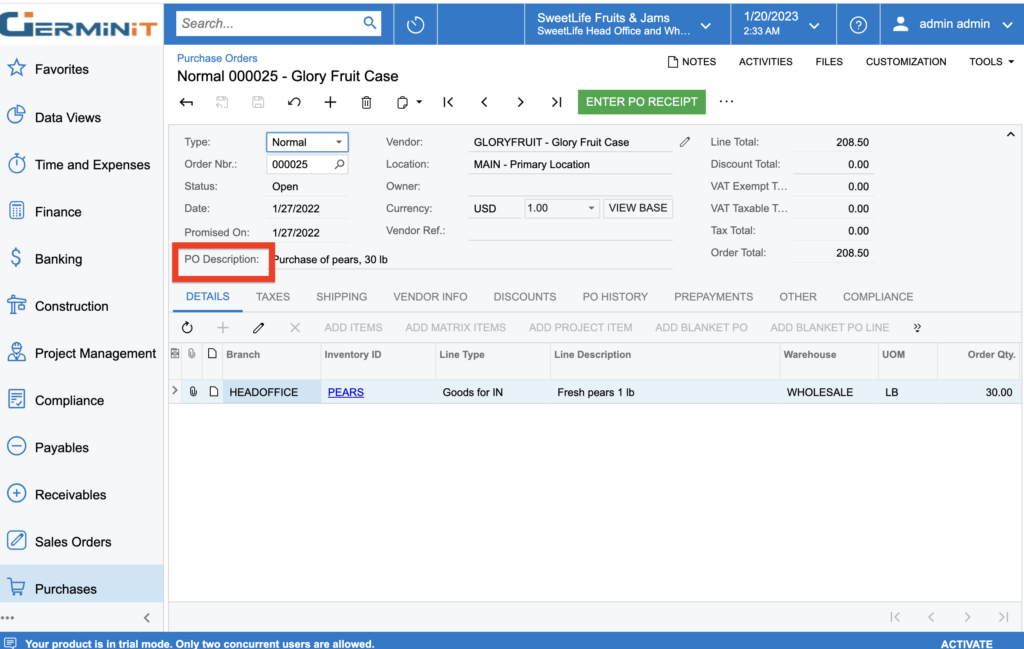Click the Enter PO Receipt button

pyautogui.click(x=642, y=102)
